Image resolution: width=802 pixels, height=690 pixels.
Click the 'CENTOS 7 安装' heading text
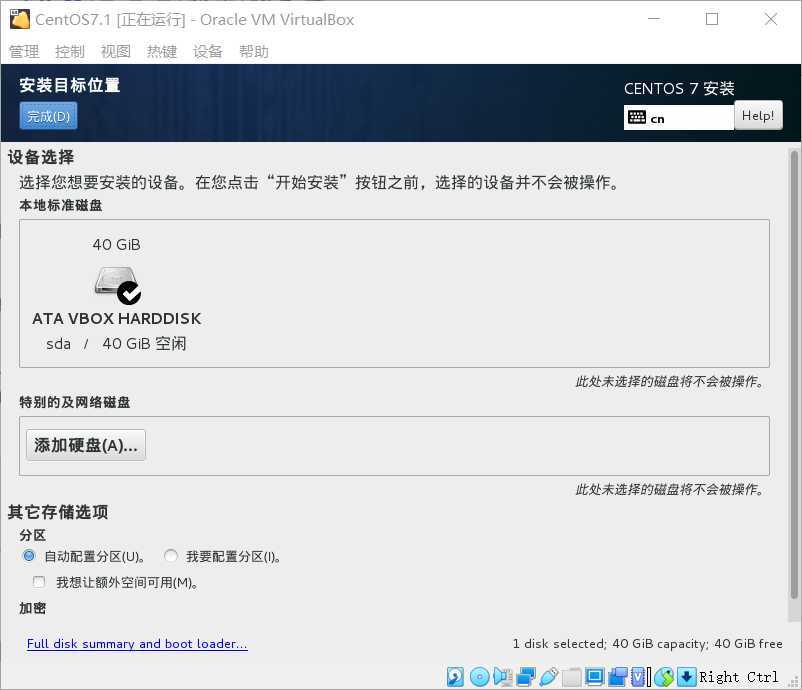pyautogui.click(x=679, y=88)
